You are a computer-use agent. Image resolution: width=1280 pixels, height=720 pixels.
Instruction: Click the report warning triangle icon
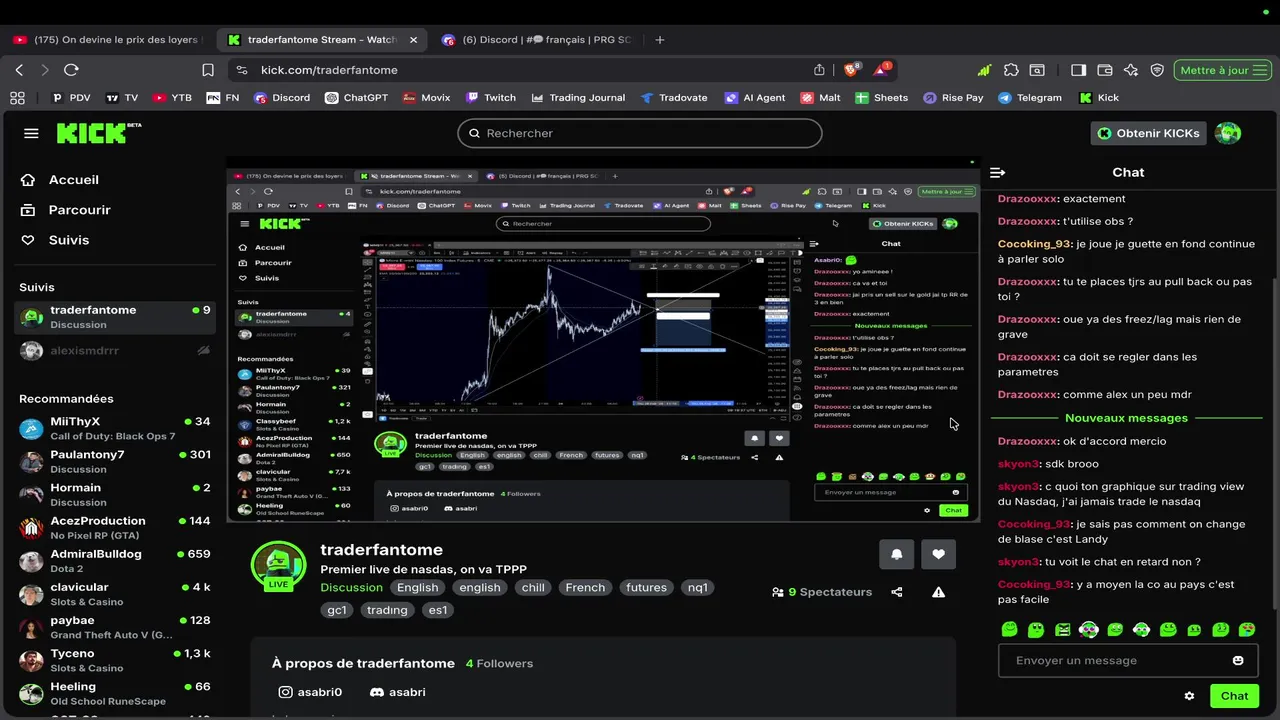click(938, 592)
